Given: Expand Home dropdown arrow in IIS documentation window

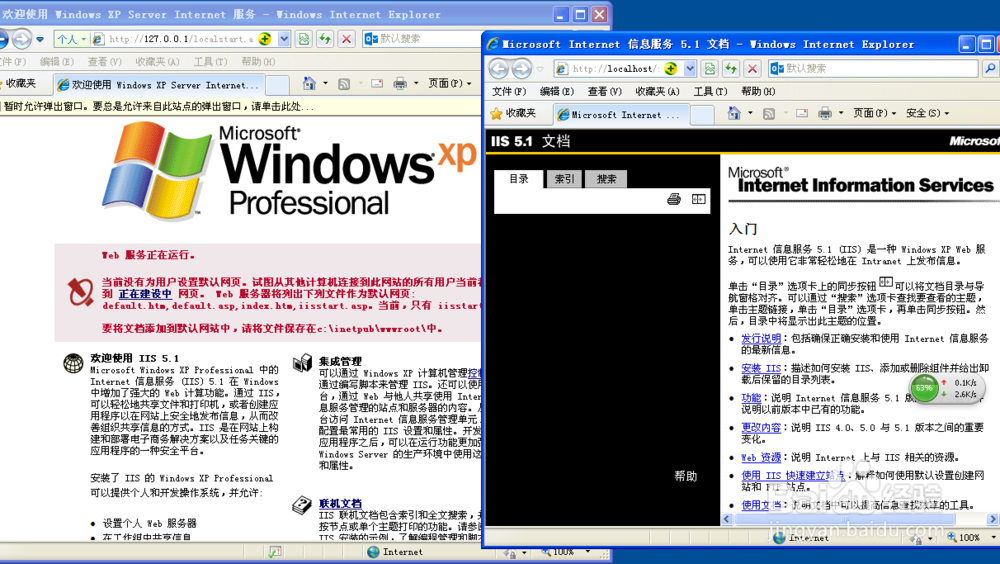Looking at the screenshot, I should 750,114.
